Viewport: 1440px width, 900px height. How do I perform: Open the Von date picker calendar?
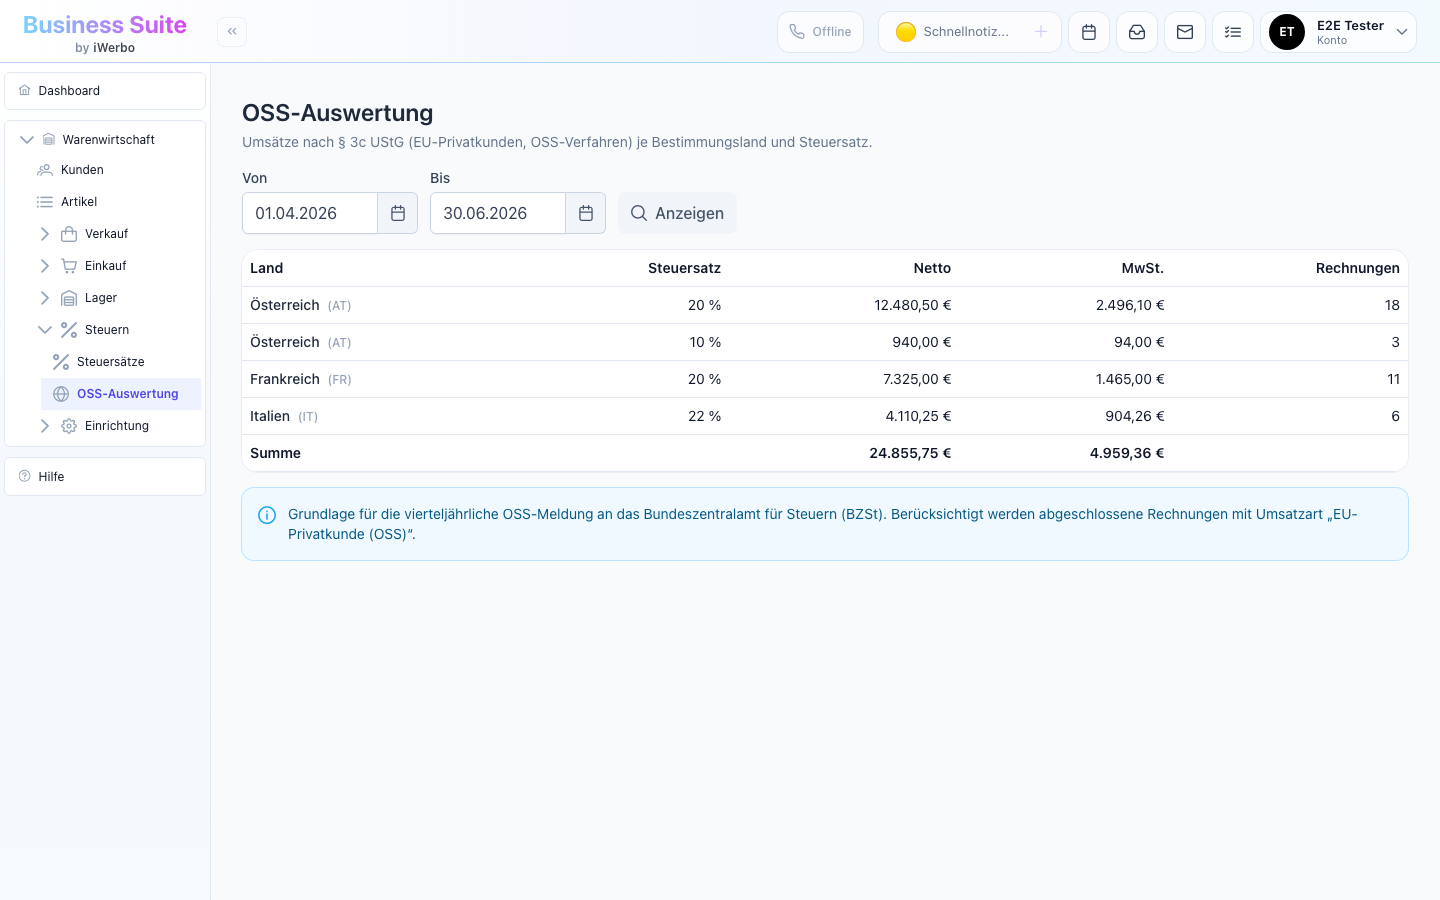click(398, 213)
